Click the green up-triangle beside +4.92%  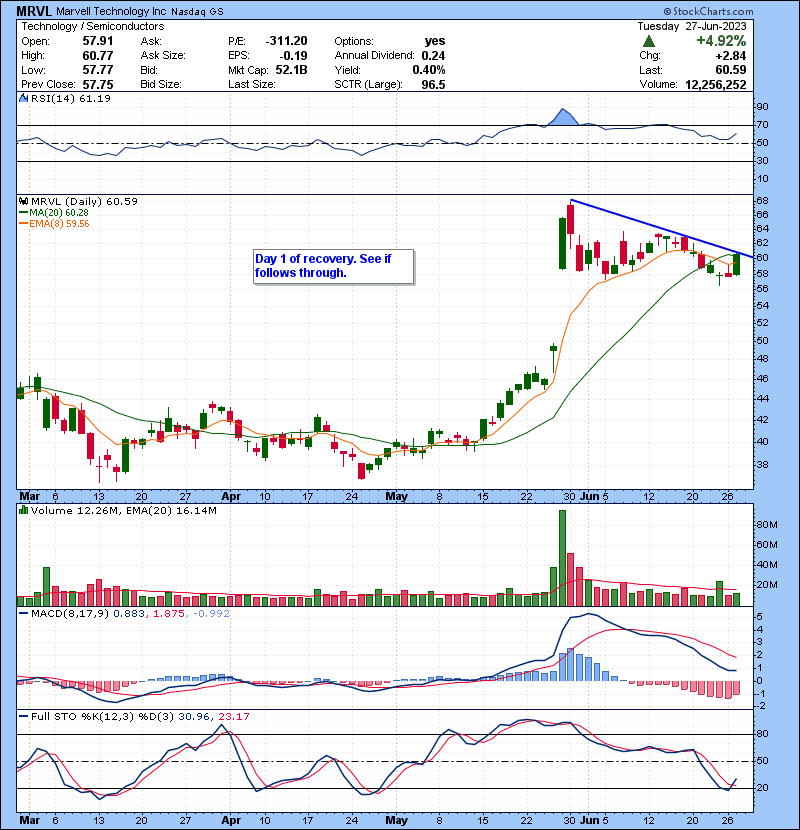coord(649,41)
